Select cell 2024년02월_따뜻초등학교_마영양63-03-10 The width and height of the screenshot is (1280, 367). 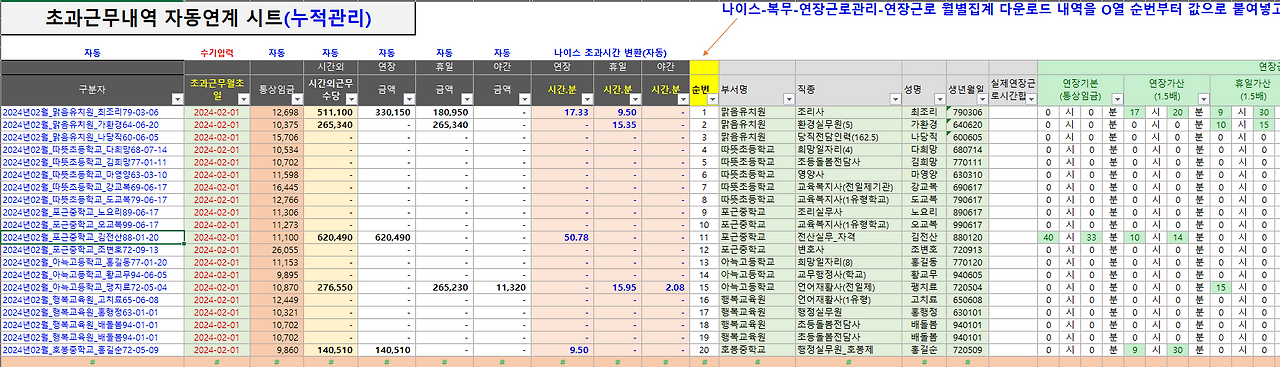(x=93, y=175)
